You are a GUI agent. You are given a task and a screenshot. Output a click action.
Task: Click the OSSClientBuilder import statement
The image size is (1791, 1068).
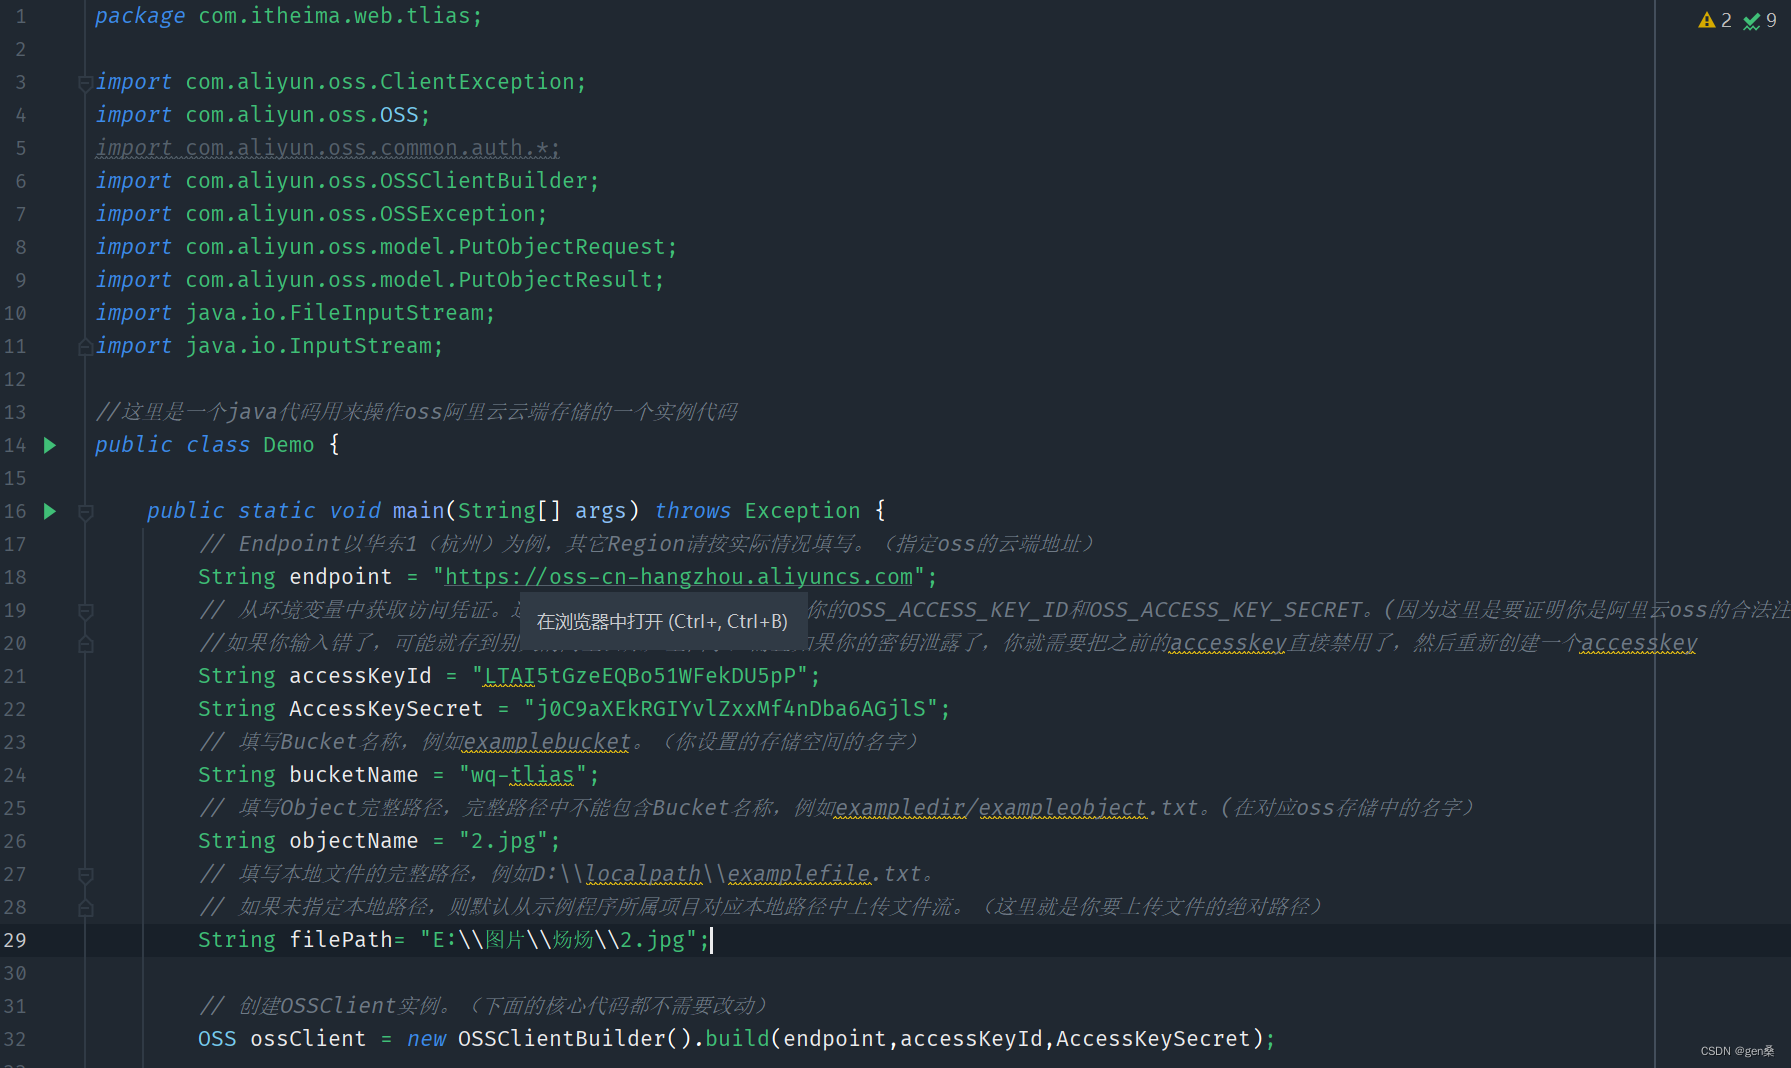347,181
